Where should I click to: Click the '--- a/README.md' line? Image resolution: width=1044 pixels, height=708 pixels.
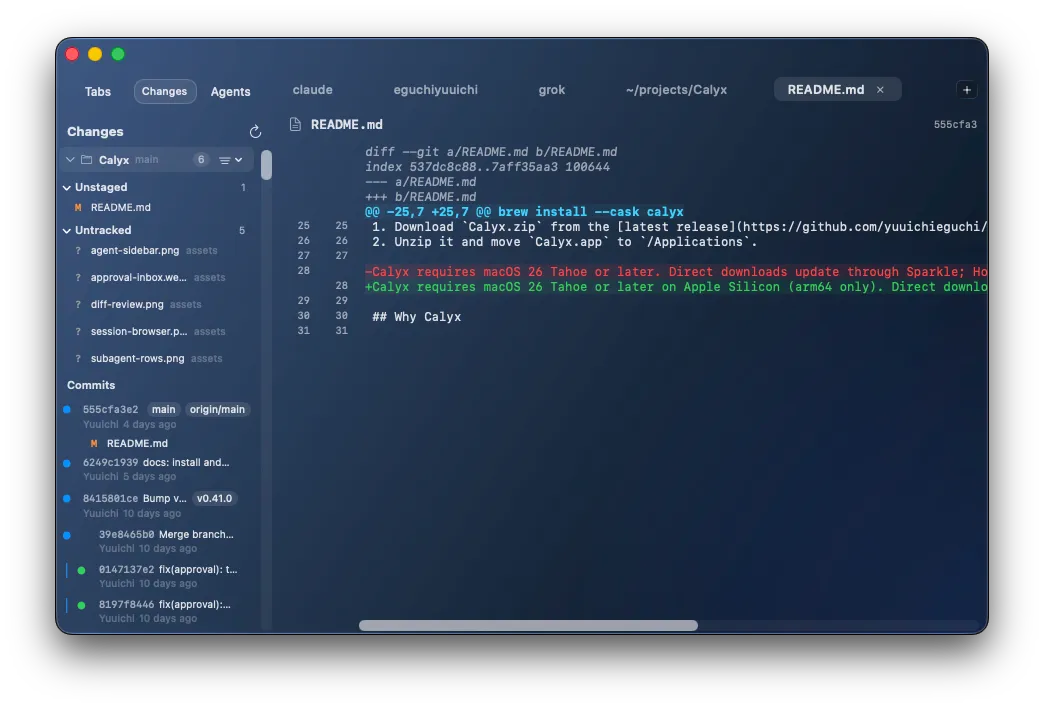click(x=420, y=182)
